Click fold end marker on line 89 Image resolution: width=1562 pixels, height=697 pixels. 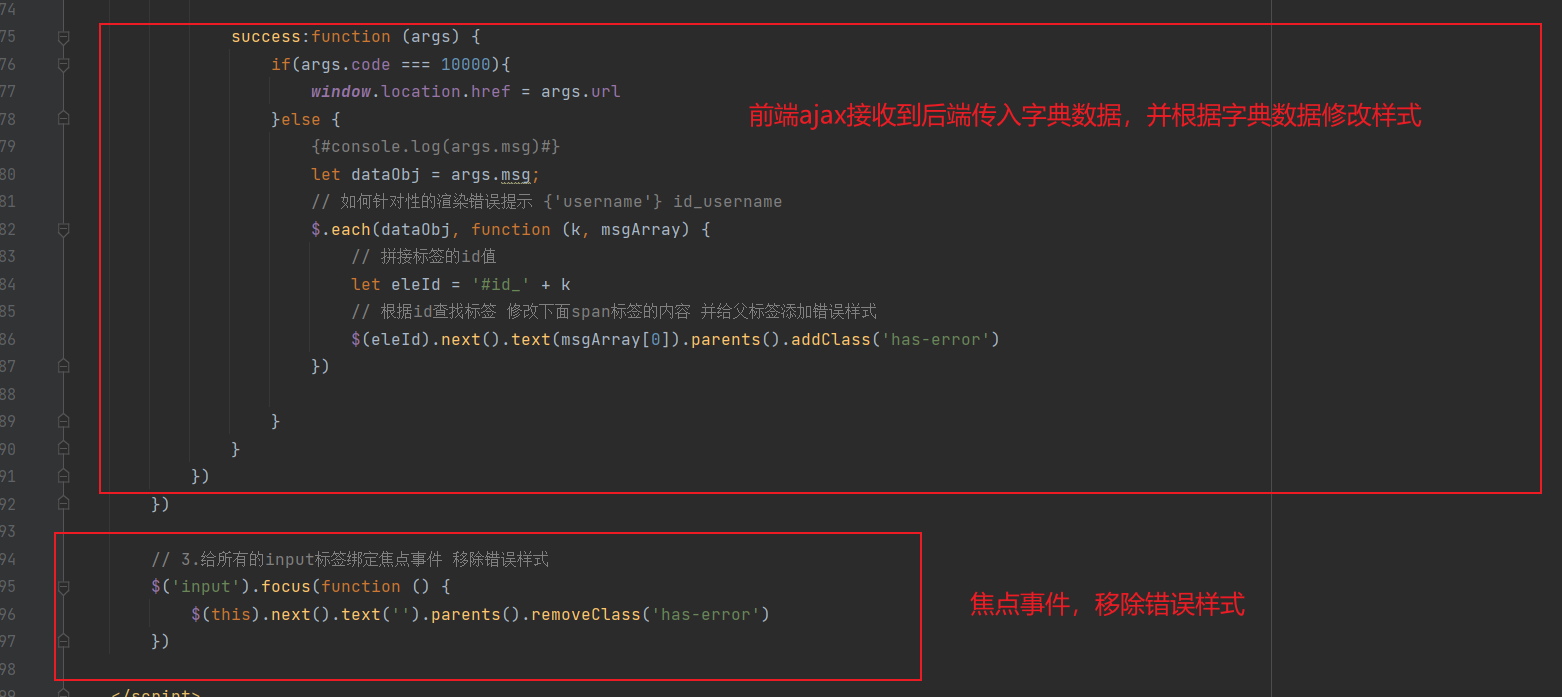tap(64, 422)
